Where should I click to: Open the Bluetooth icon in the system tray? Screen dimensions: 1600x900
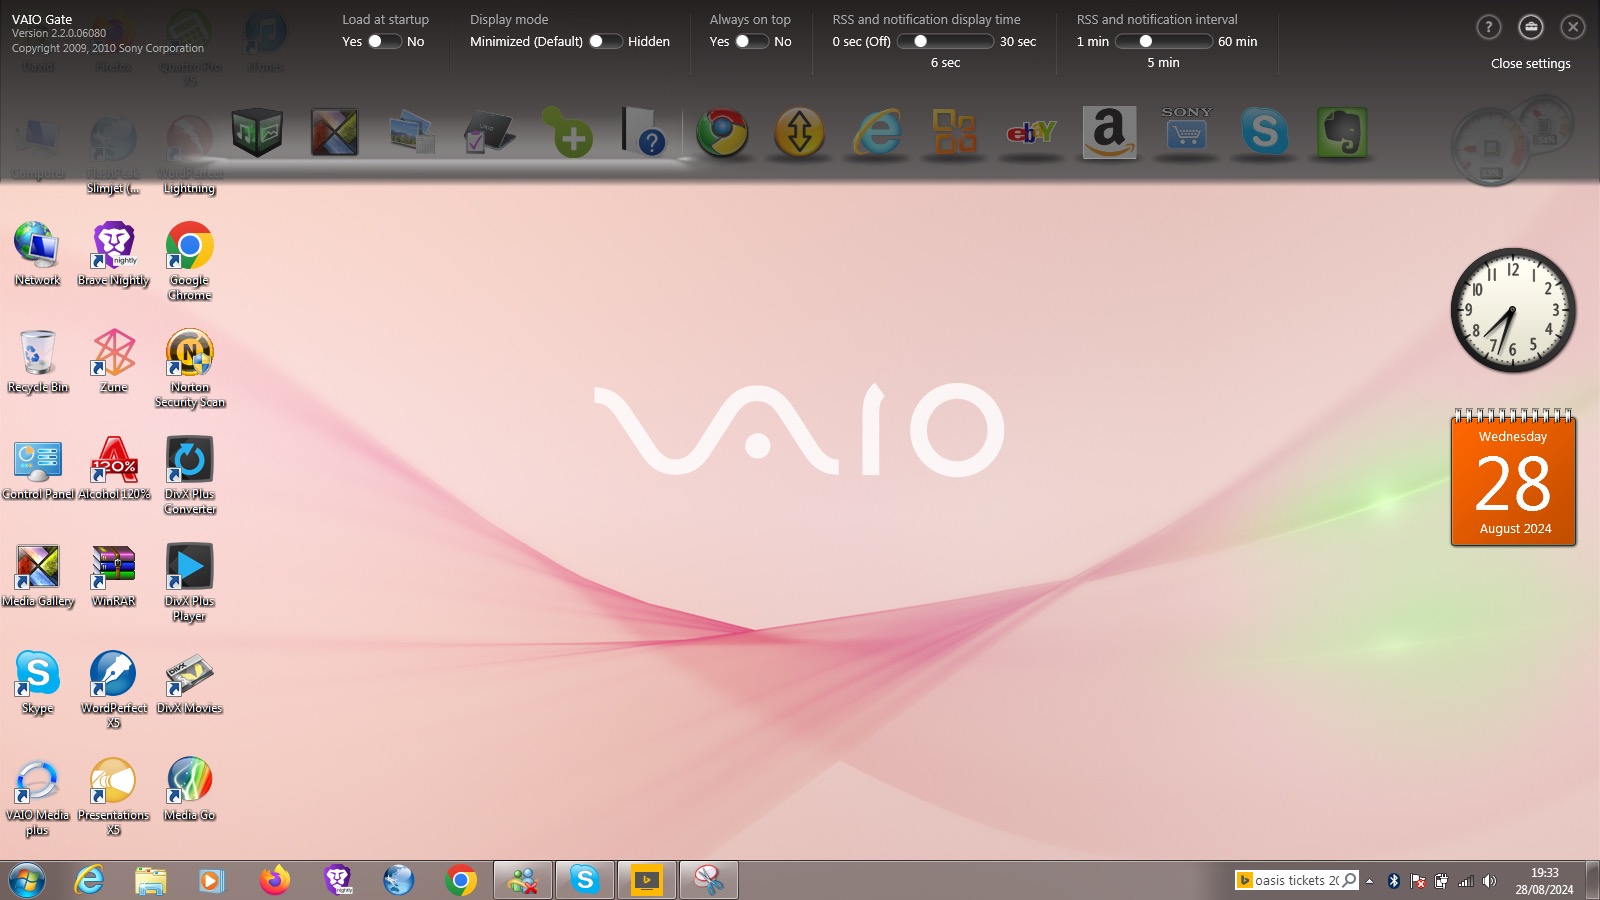pos(1394,881)
